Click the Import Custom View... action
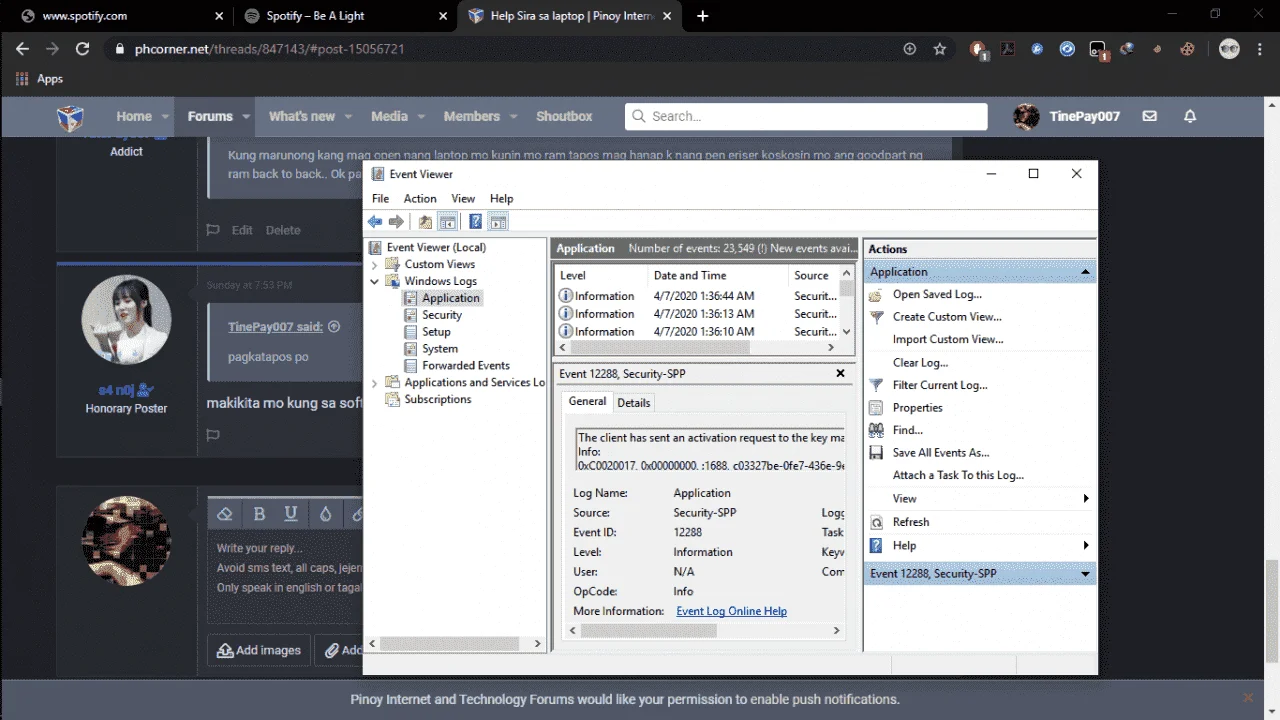 [948, 340]
